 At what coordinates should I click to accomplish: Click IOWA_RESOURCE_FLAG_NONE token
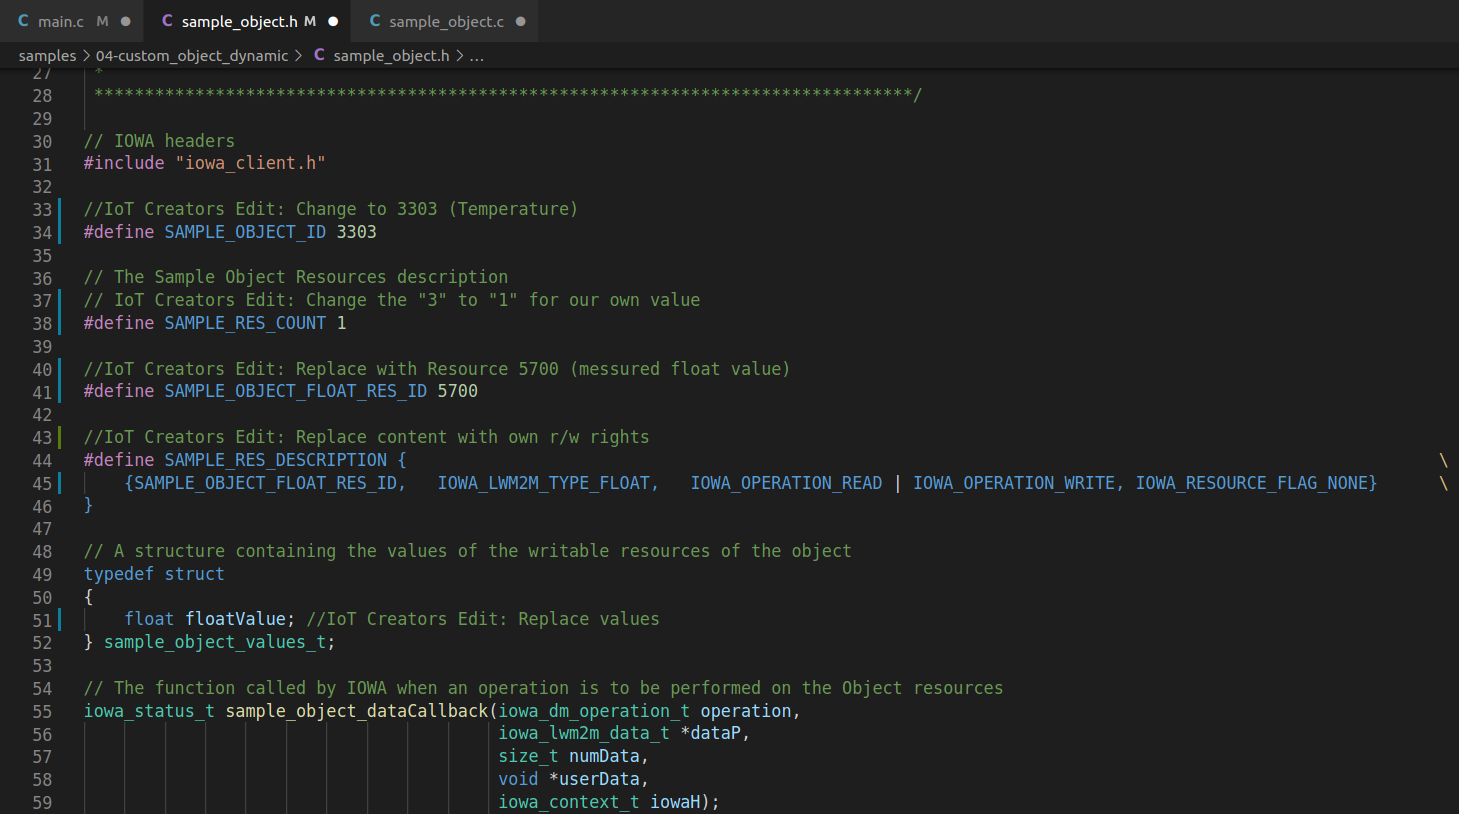tap(1251, 483)
